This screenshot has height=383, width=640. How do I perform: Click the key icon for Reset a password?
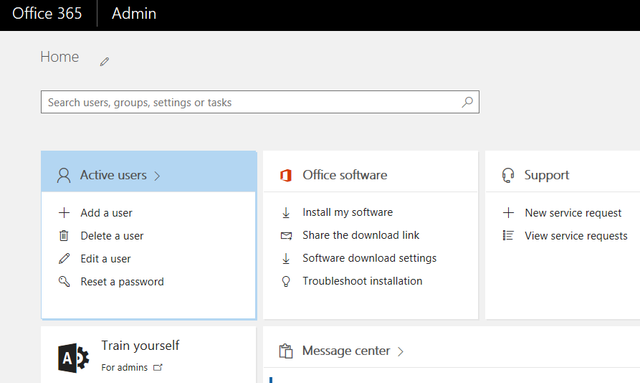[x=64, y=281]
